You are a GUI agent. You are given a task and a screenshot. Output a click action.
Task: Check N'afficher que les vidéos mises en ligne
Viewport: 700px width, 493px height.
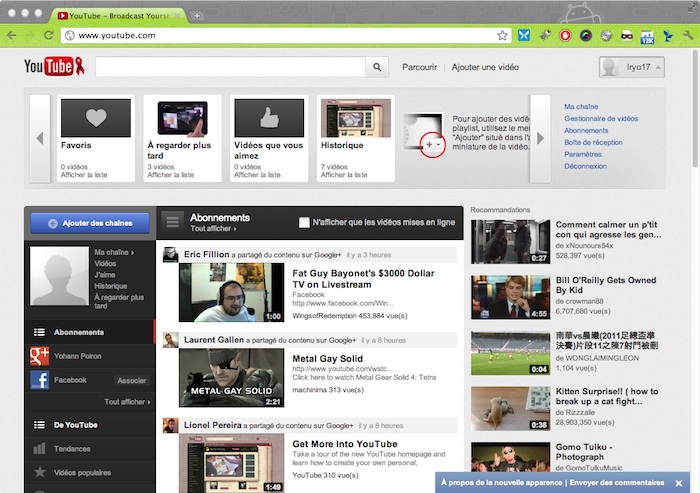click(x=304, y=222)
